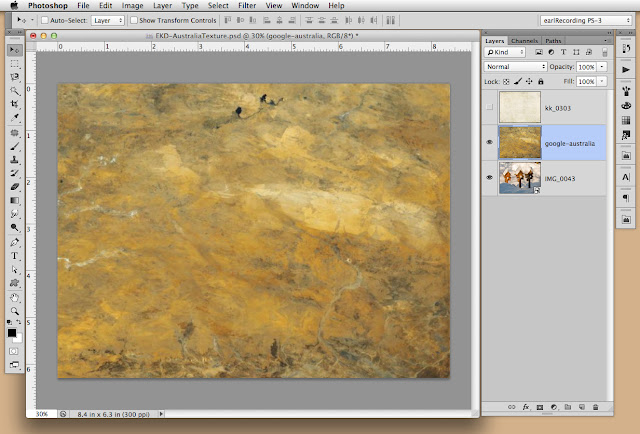The height and width of the screenshot is (434, 640).
Task: Delete layer with the trash icon
Action: 596,407
